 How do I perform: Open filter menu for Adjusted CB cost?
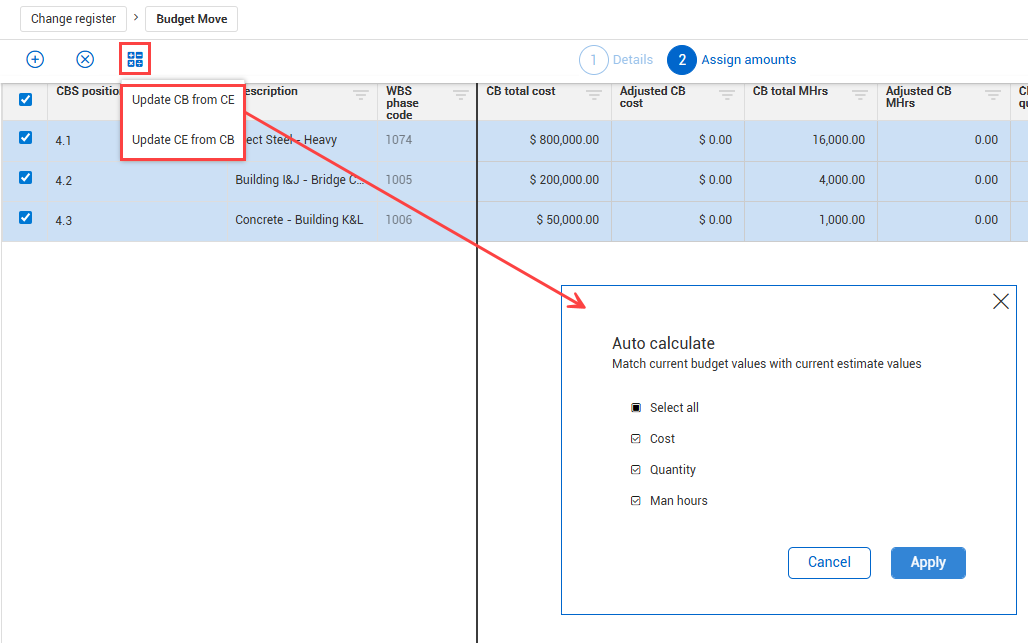coord(726,95)
